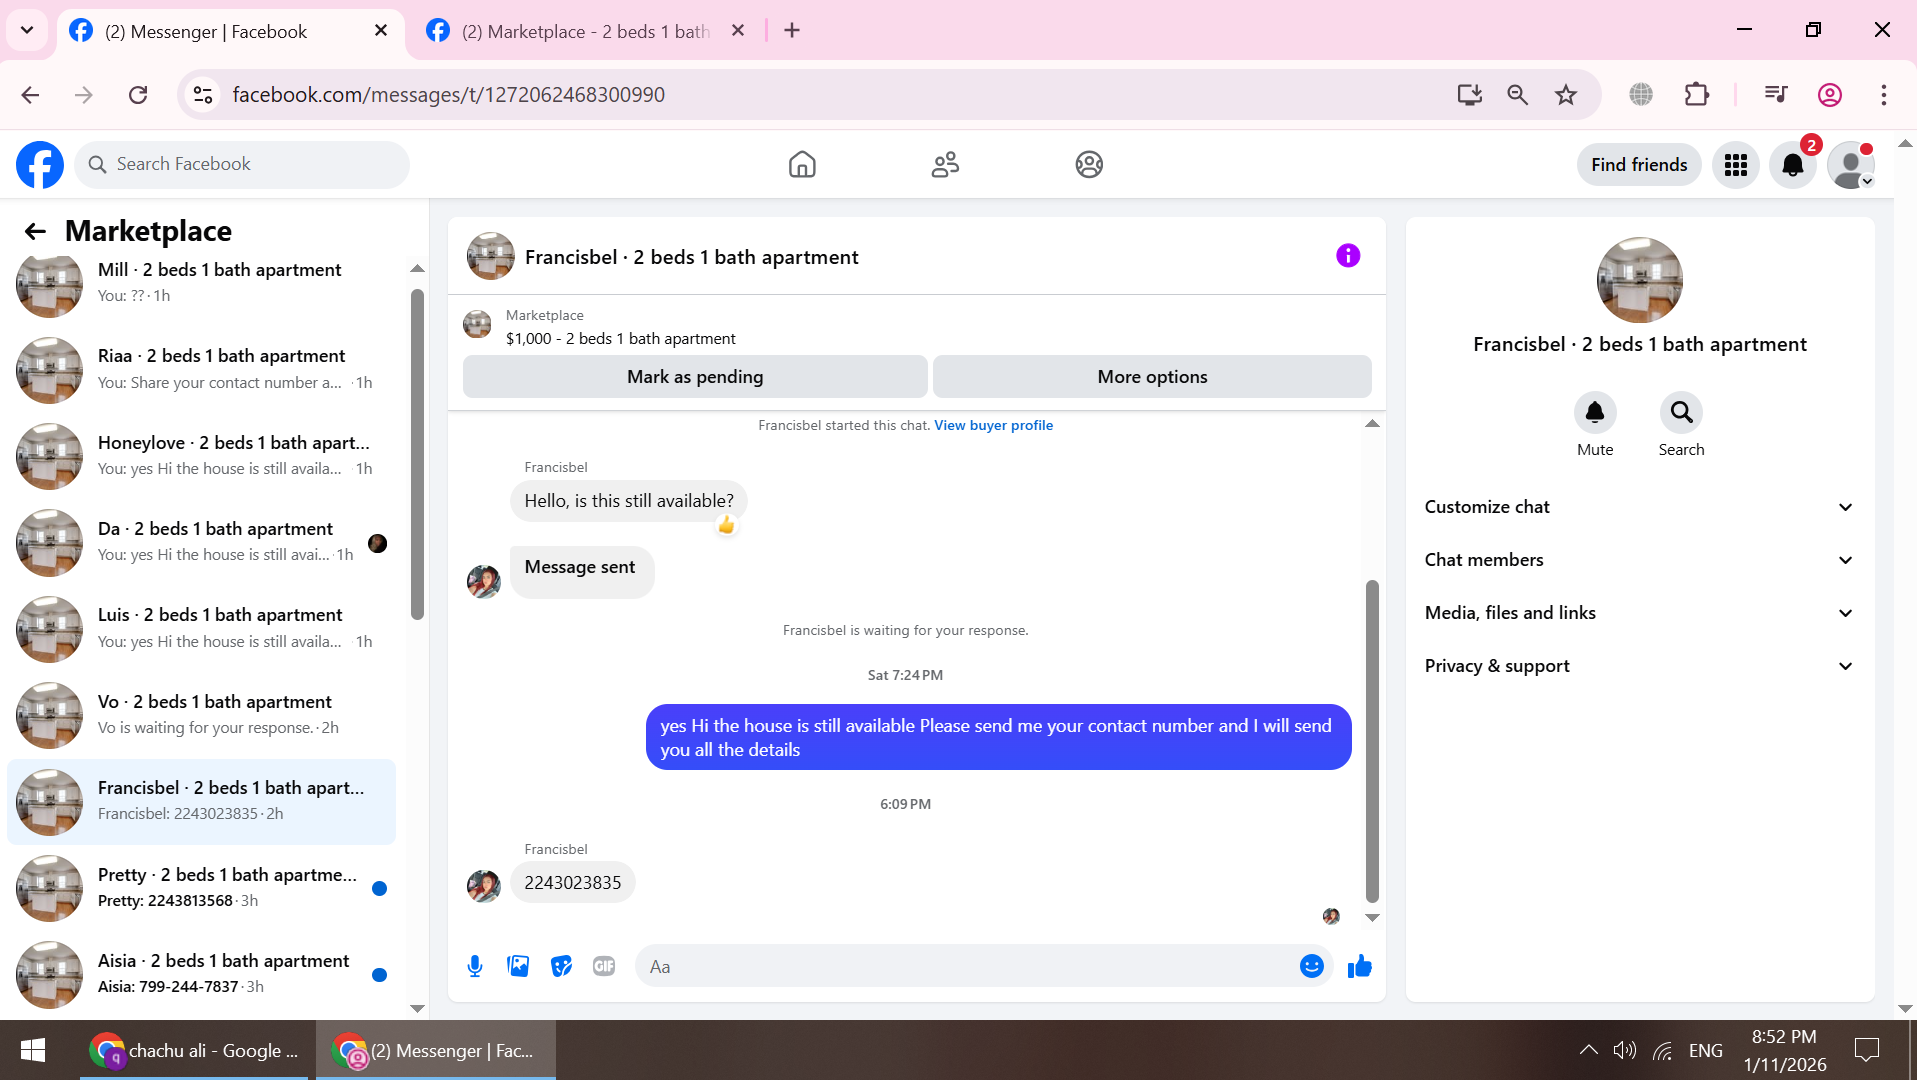Search in conversation magnifier icon
The height and width of the screenshot is (1080, 1917).
tap(1681, 412)
